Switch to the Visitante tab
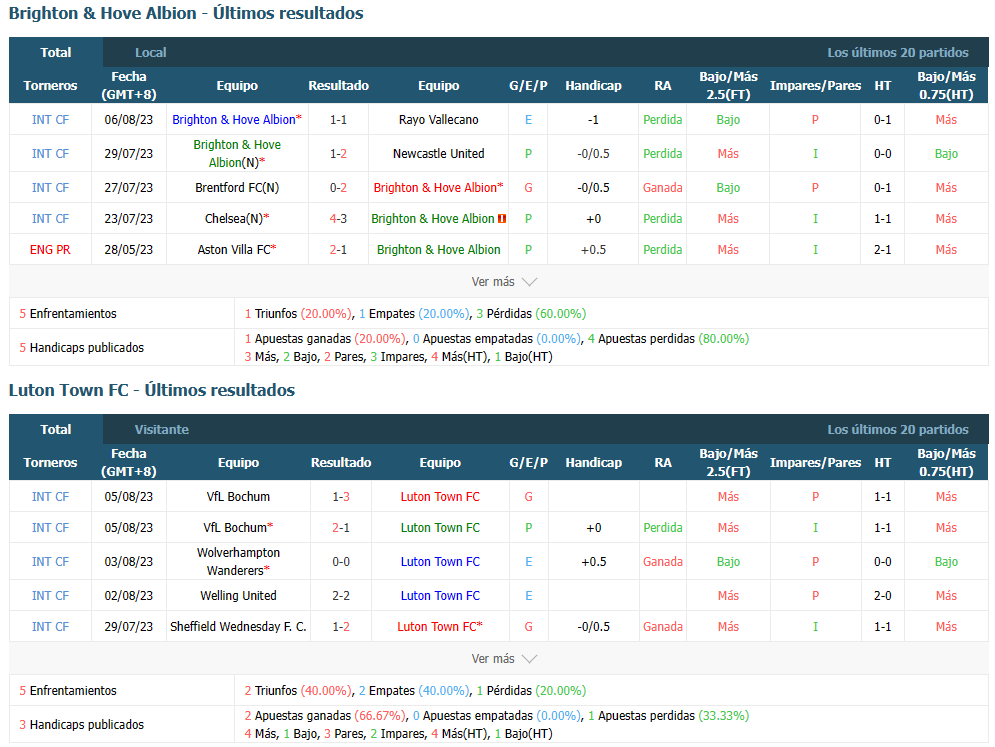 click(161, 430)
